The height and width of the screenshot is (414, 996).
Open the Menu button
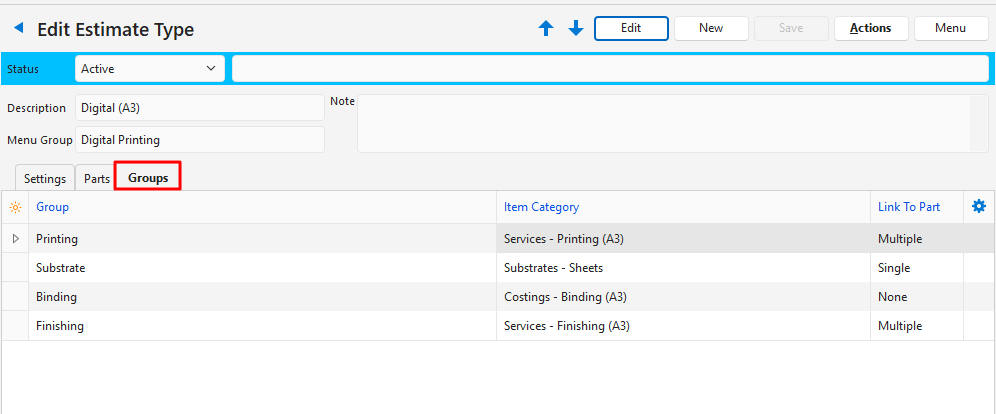950,28
